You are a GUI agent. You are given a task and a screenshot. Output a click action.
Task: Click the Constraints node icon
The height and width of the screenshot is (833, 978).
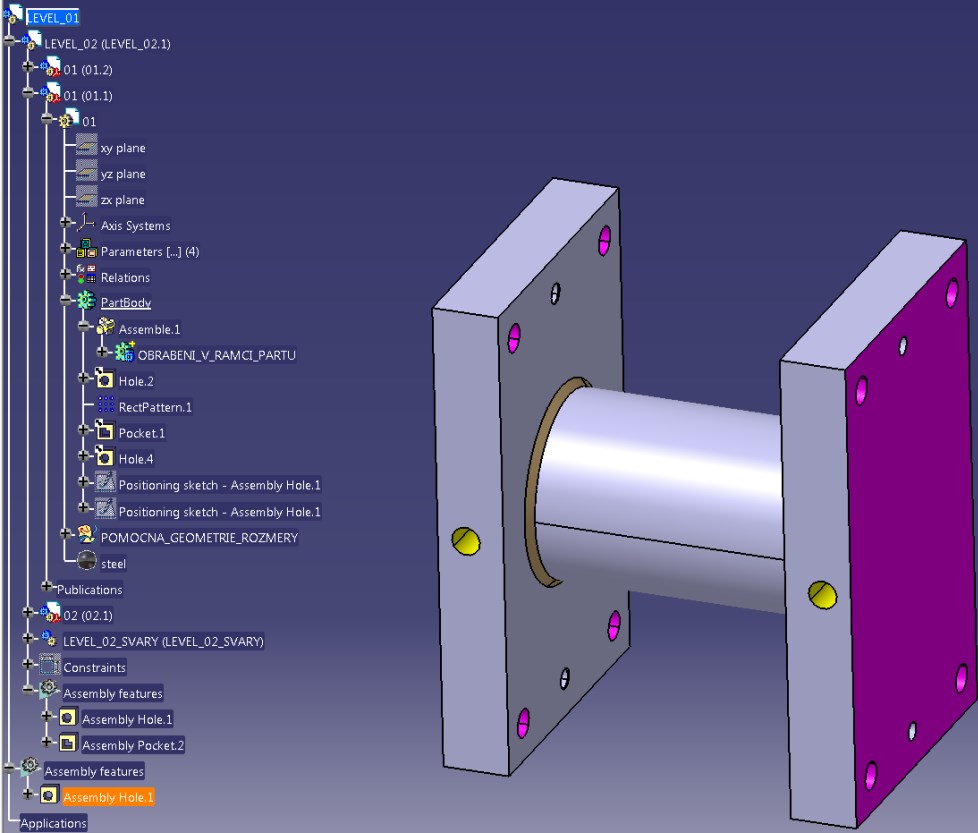coord(49,665)
